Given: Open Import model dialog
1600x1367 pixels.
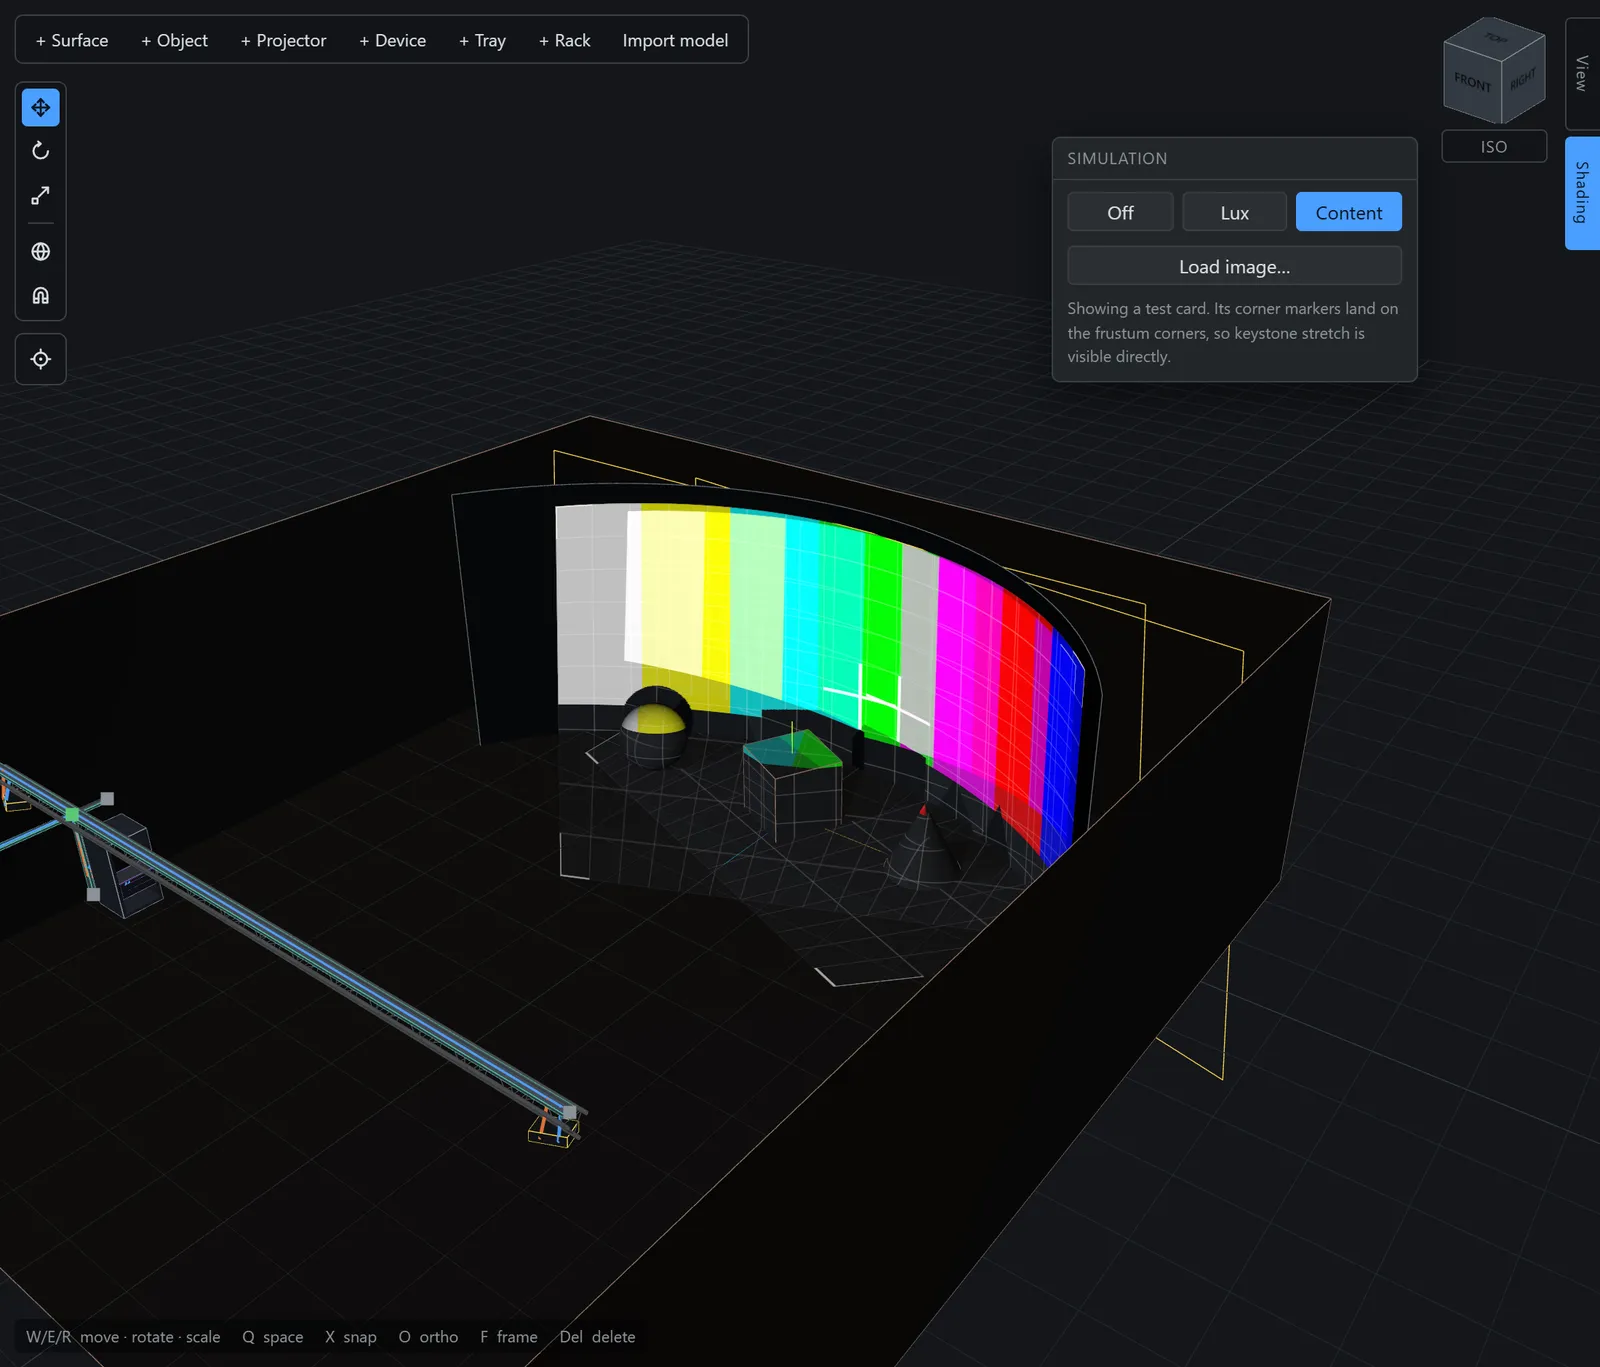Looking at the screenshot, I should point(675,40).
